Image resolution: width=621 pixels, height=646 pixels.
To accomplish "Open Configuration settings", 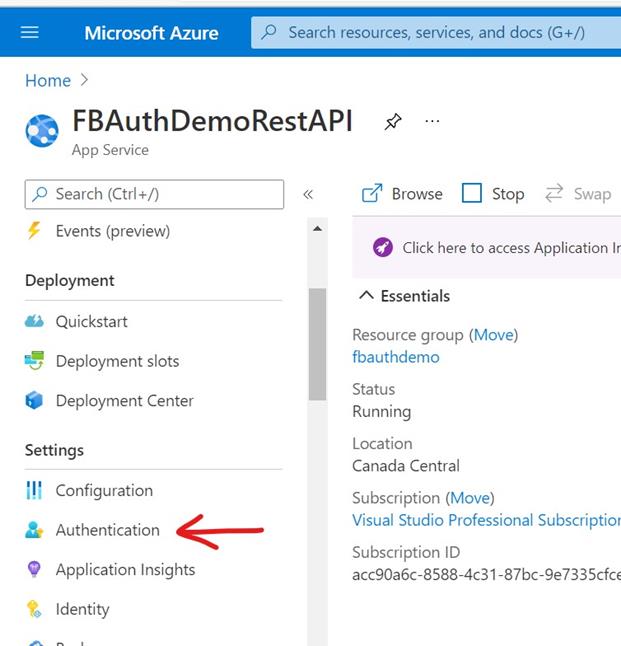I will click(x=104, y=491).
